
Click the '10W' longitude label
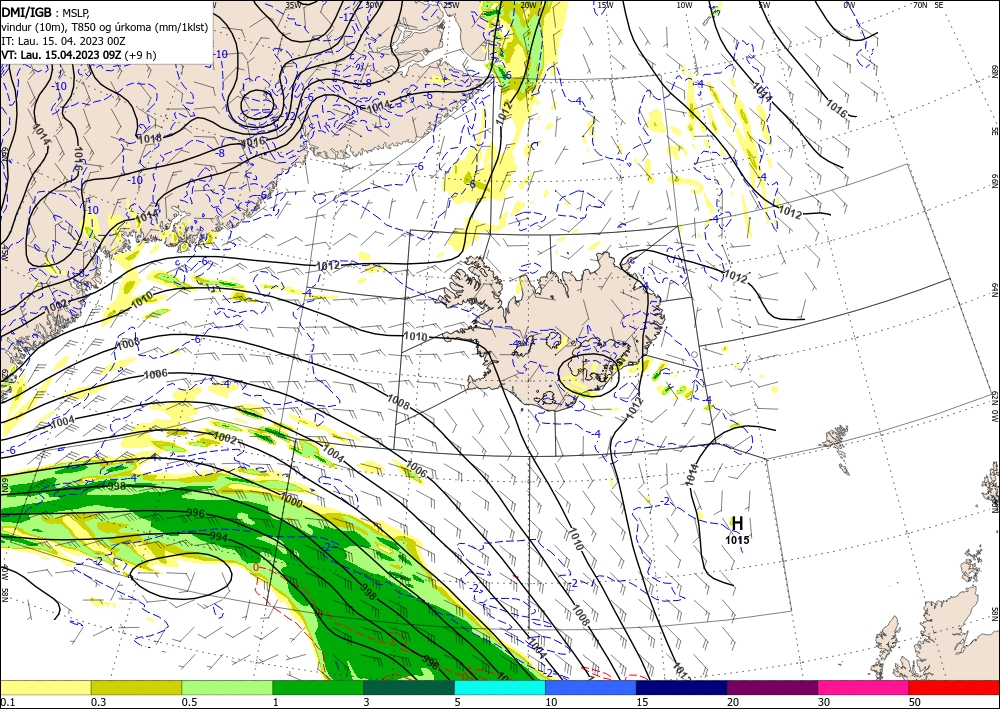click(684, 5)
